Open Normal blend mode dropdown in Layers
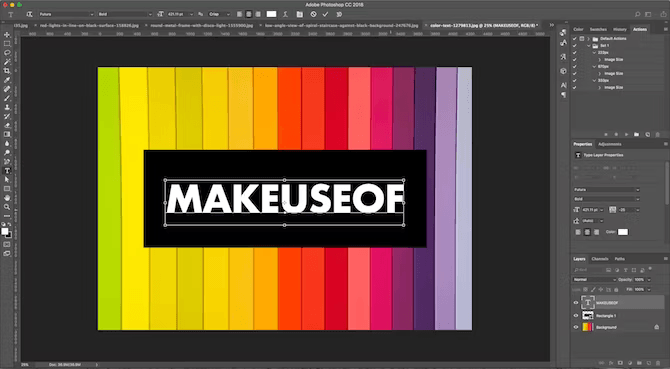 tap(594, 280)
